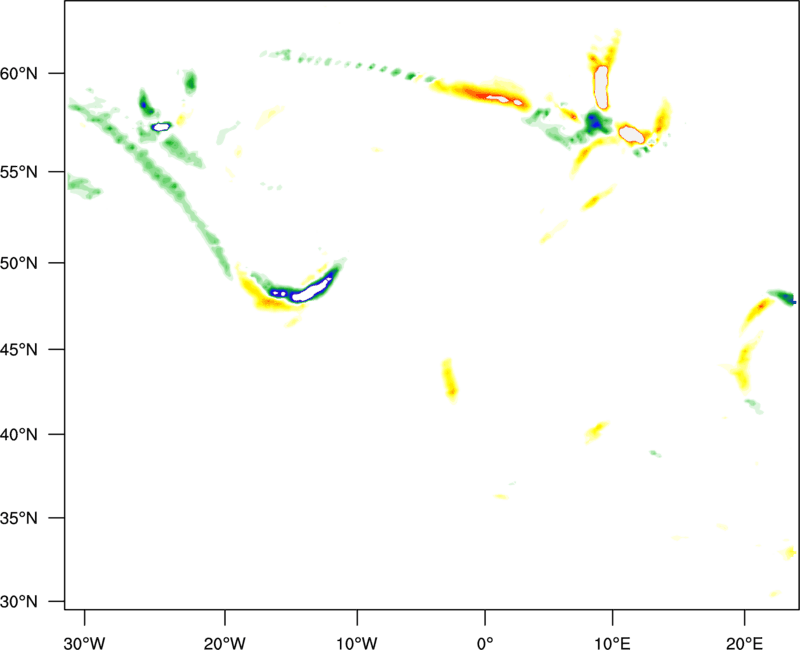The image size is (800, 650).
Task: Click the 40°N latitude label
Action: (19, 434)
